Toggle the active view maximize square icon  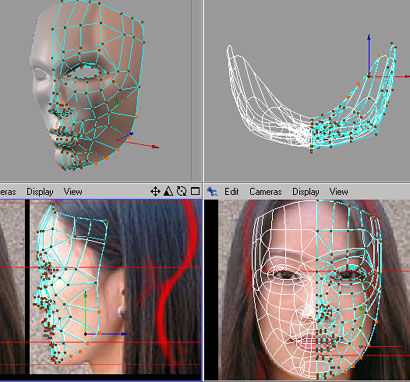(x=195, y=191)
